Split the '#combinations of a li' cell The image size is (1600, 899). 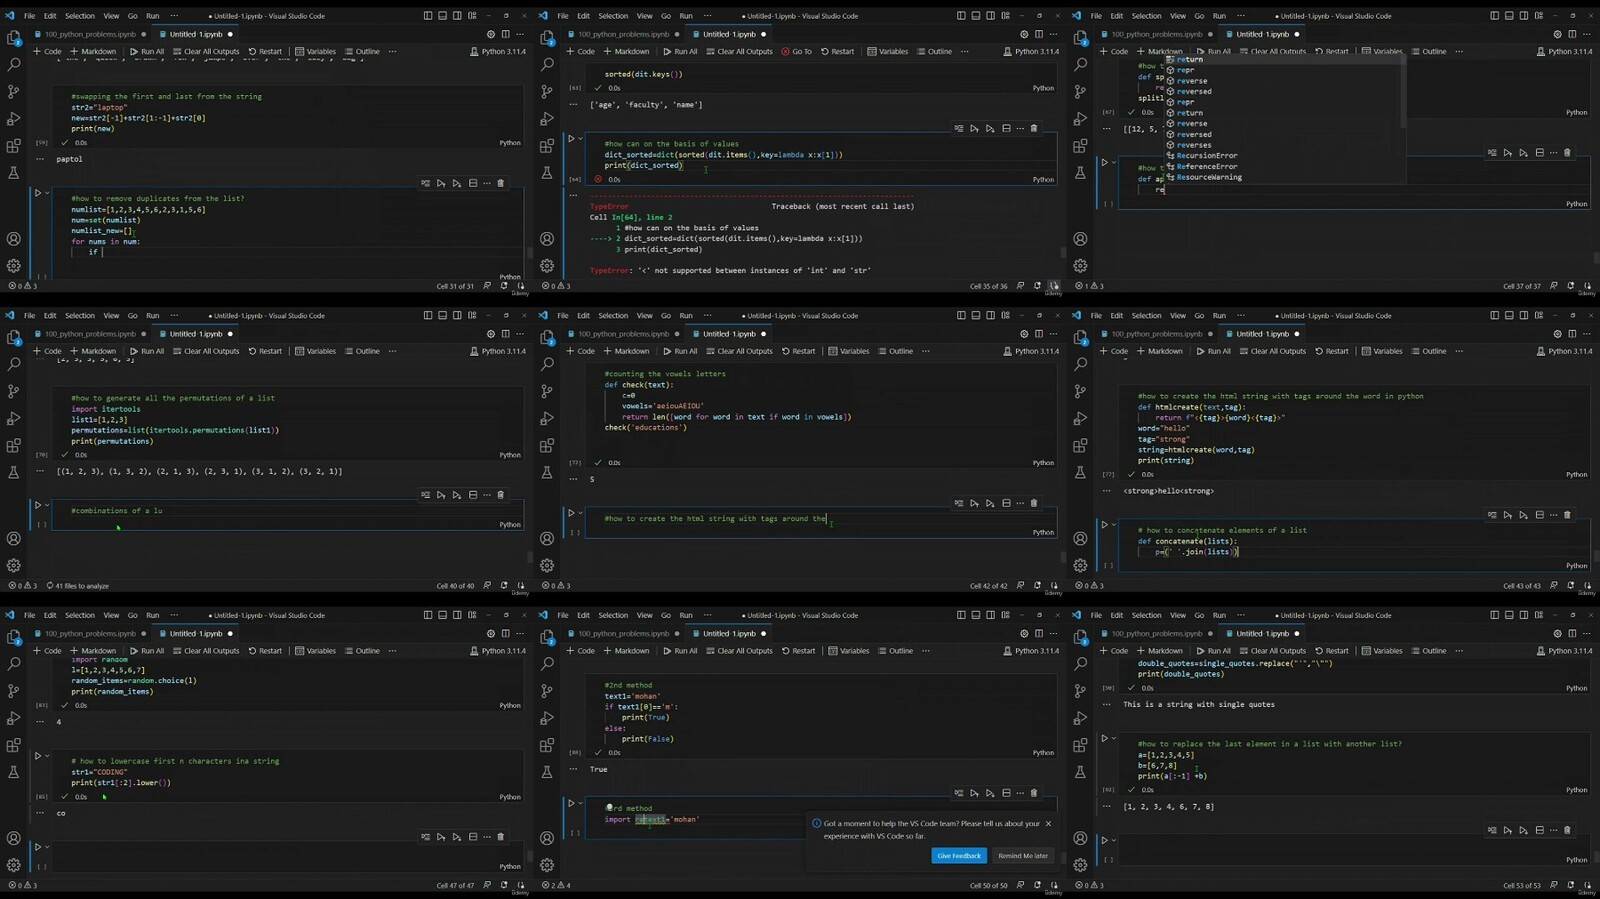[473, 495]
